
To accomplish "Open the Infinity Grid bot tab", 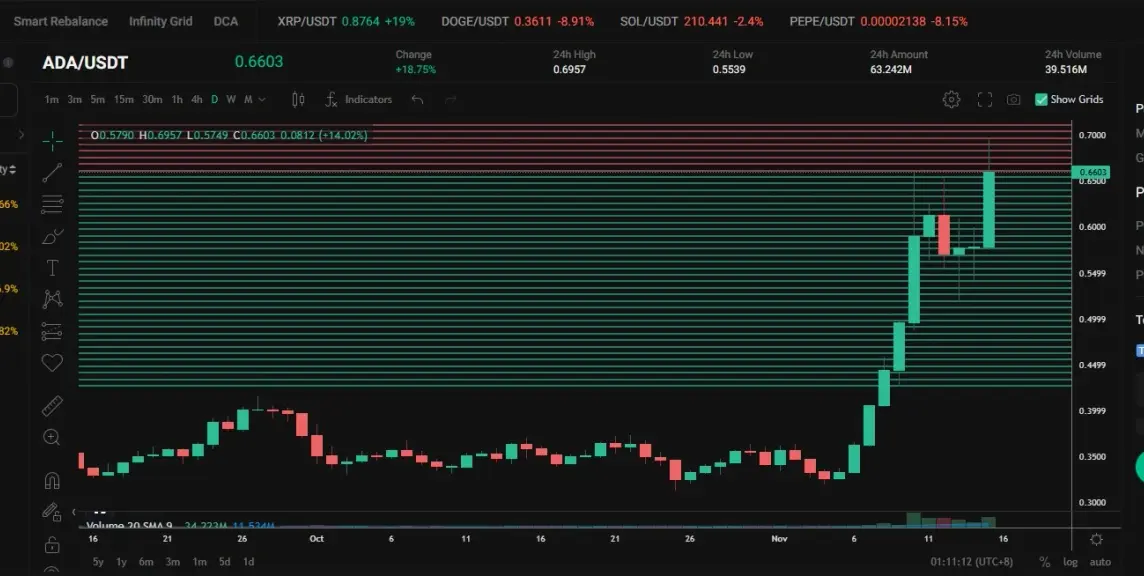I will click(x=161, y=21).
